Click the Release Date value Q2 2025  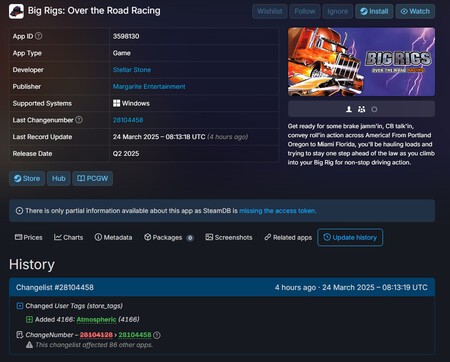(126, 154)
